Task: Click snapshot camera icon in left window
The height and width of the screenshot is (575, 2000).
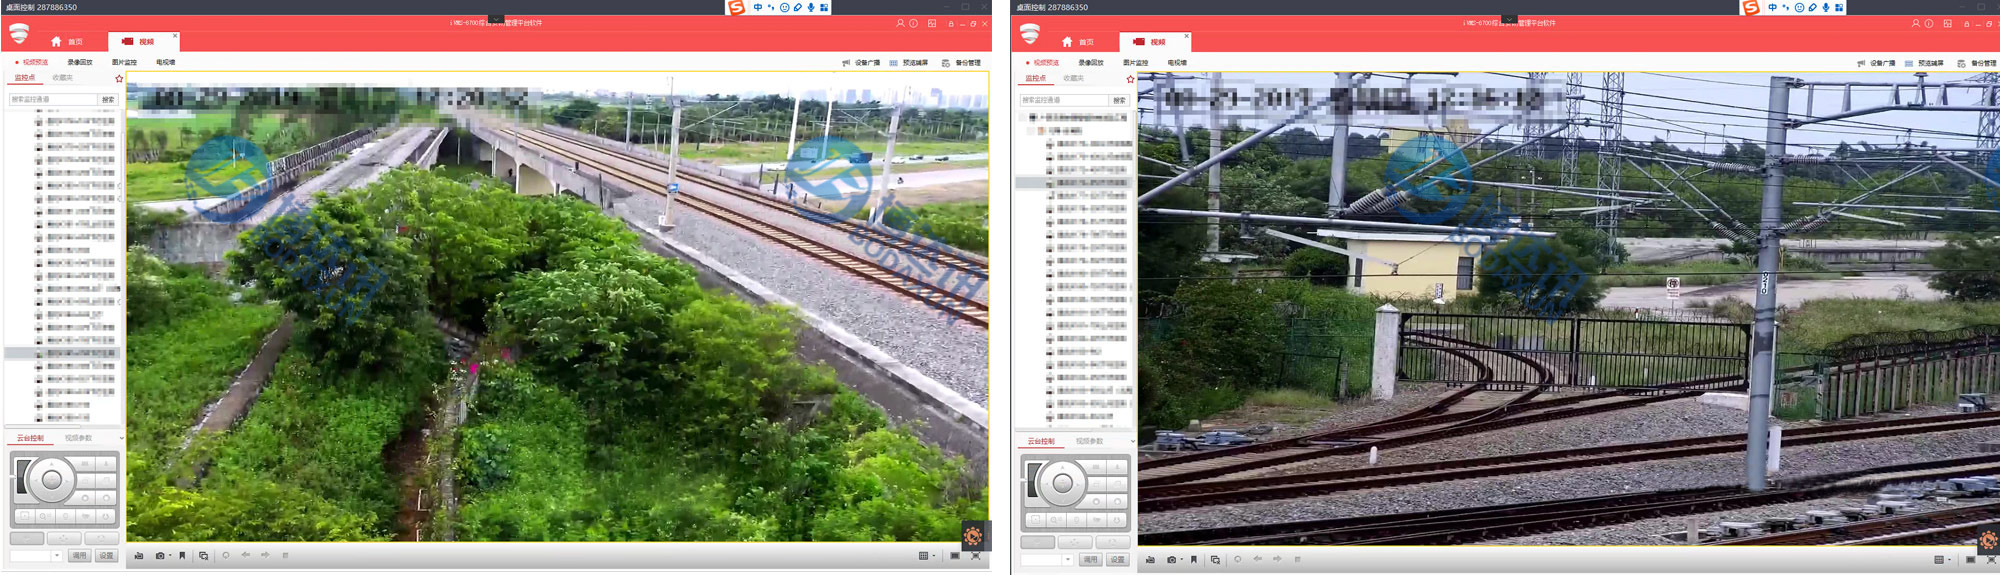Action: pyautogui.click(x=159, y=555)
